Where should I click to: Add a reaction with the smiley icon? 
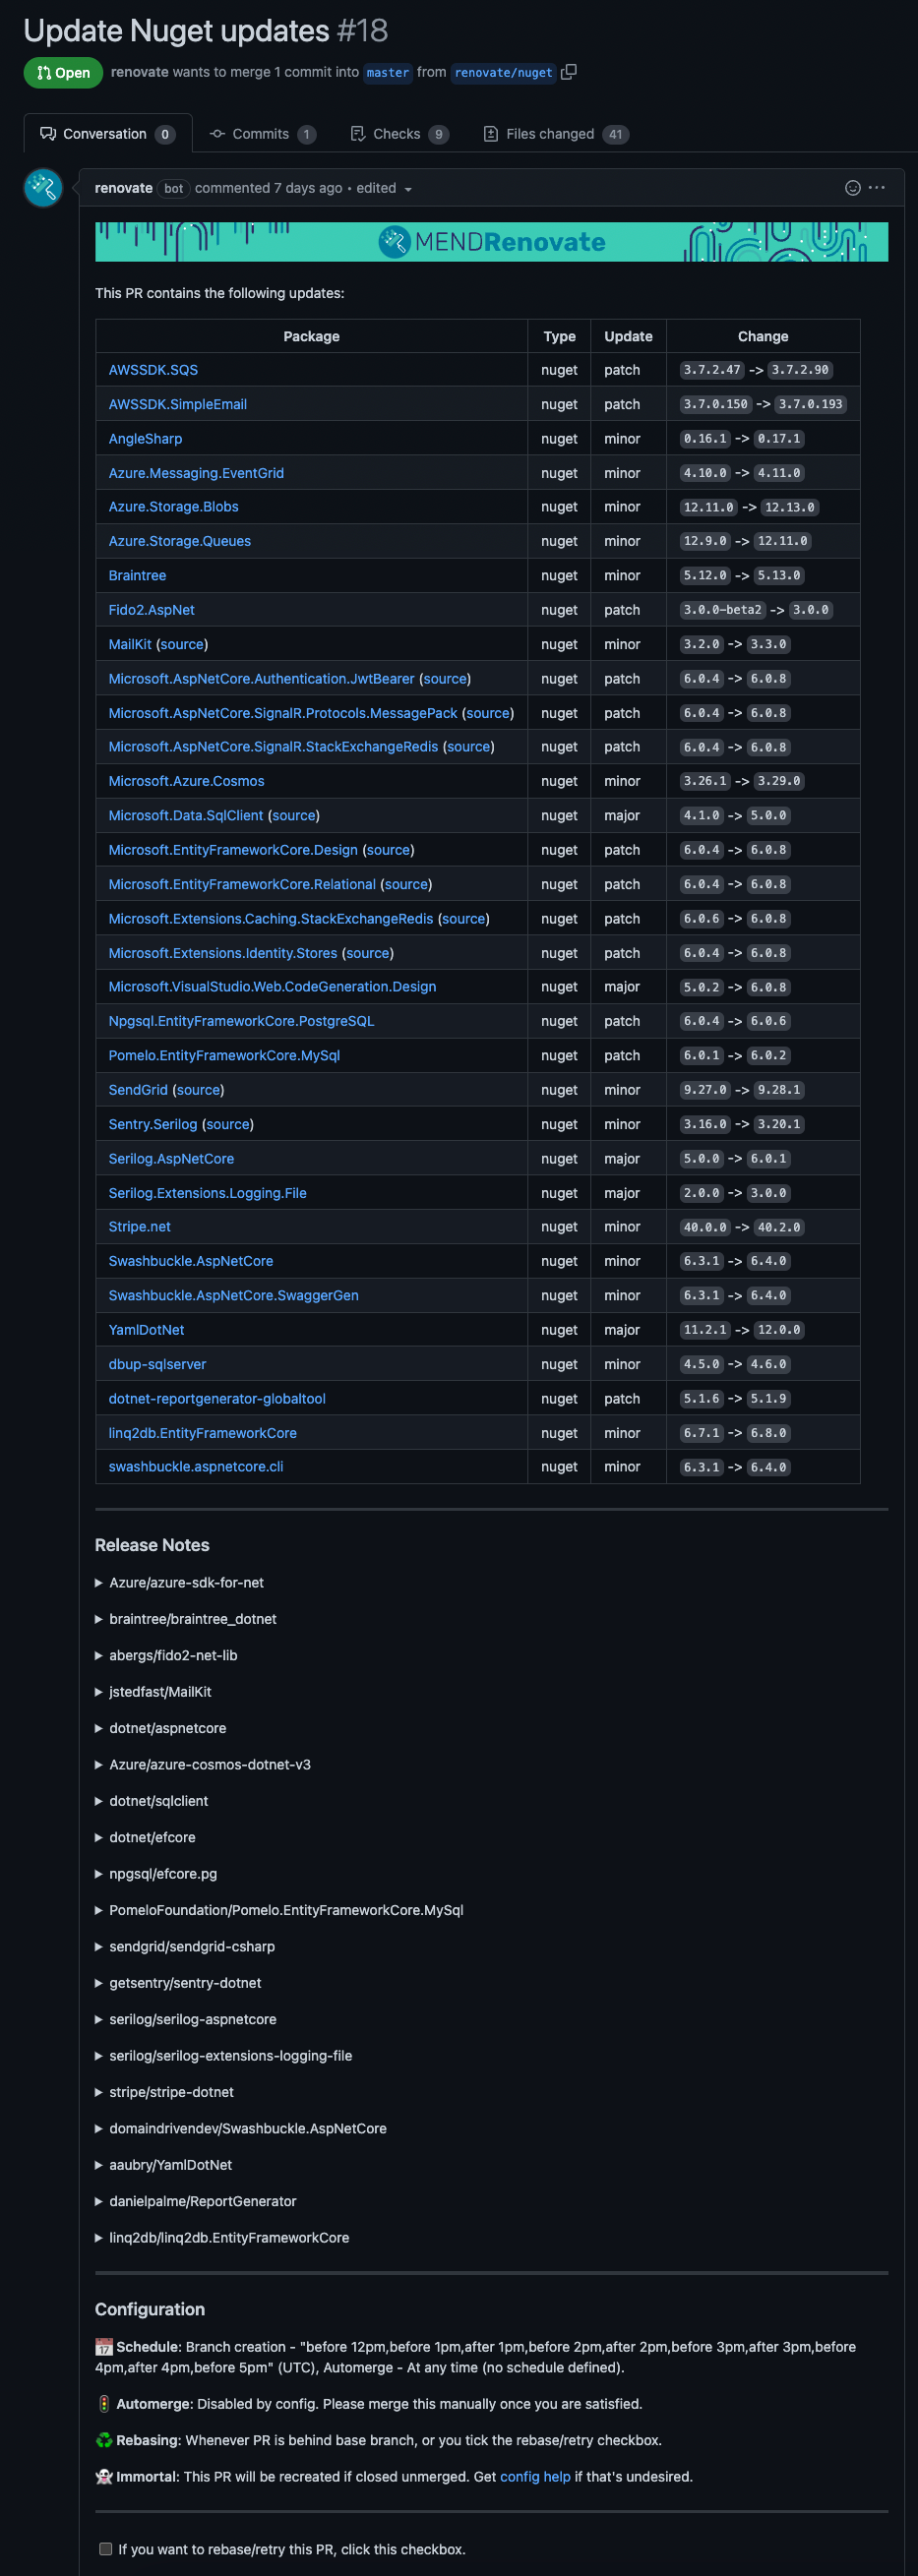coord(853,188)
